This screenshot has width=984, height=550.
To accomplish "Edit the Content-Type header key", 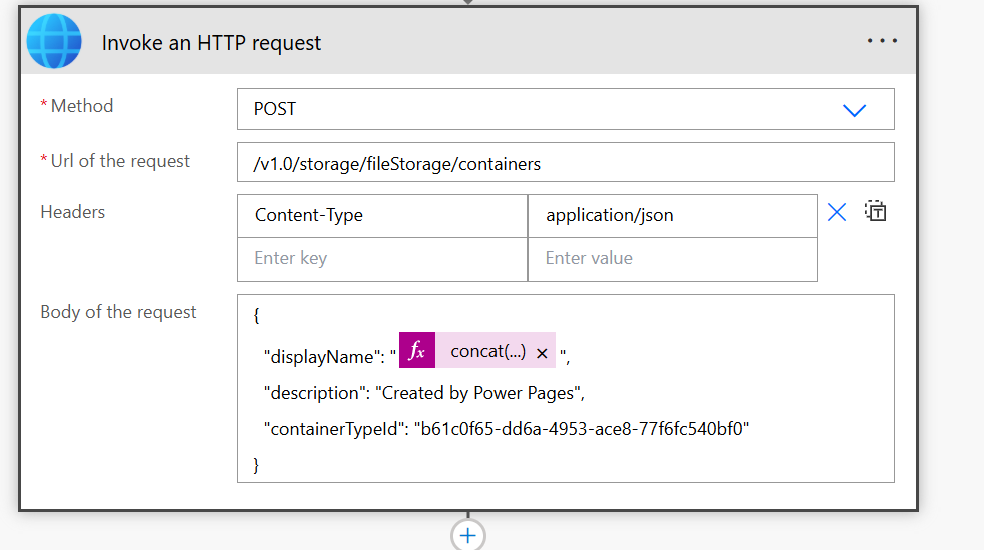I will (382, 215).
